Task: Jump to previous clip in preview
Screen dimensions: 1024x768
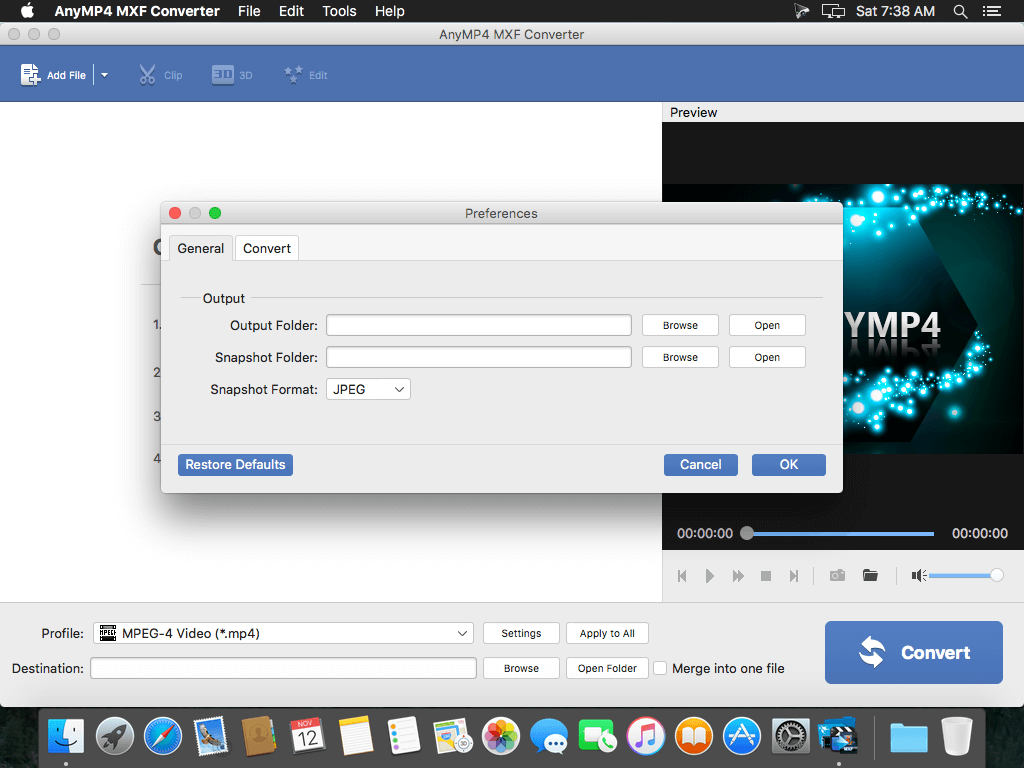Action: (x=682, y=576)
